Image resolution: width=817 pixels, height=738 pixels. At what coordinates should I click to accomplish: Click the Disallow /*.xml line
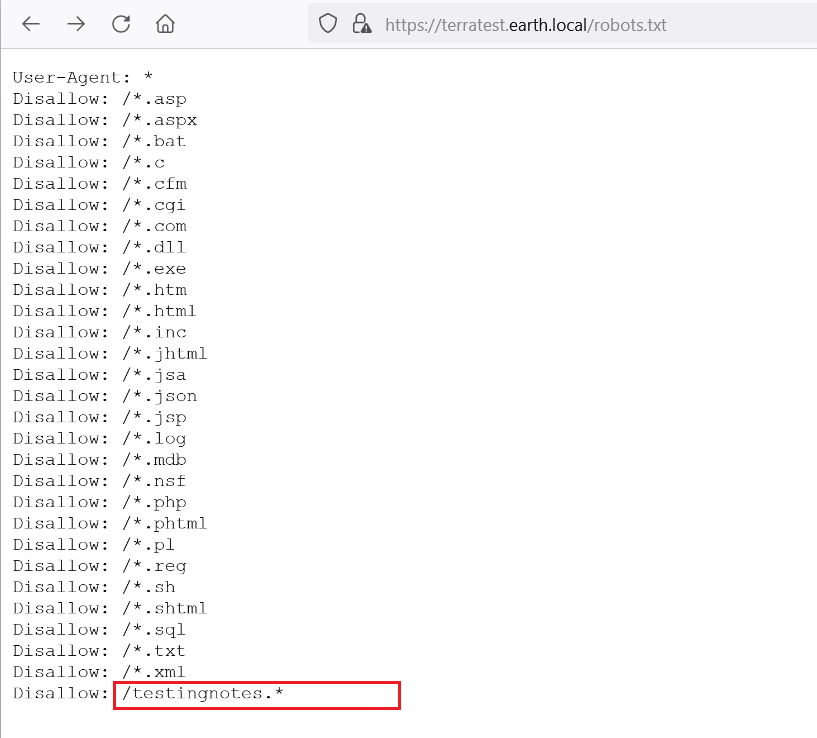tap(99, 672)
